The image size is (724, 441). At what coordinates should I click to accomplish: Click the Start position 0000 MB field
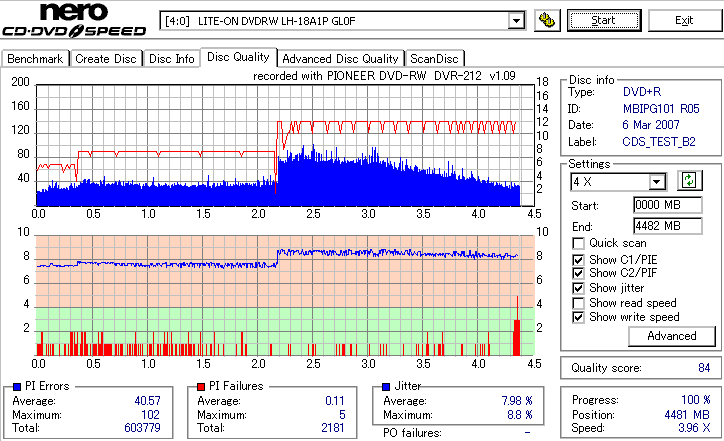[x=668, y=205]
